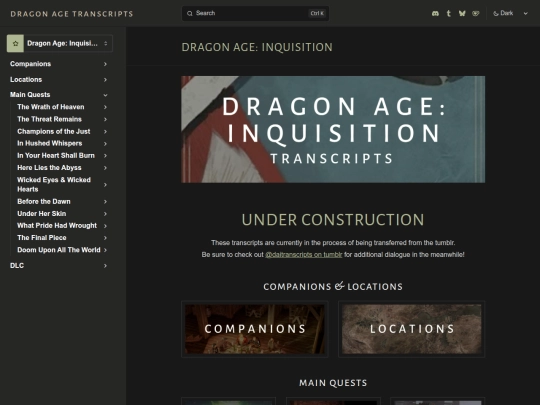Expand The Wrath of Heaven chevron

[x=105, y=107]
